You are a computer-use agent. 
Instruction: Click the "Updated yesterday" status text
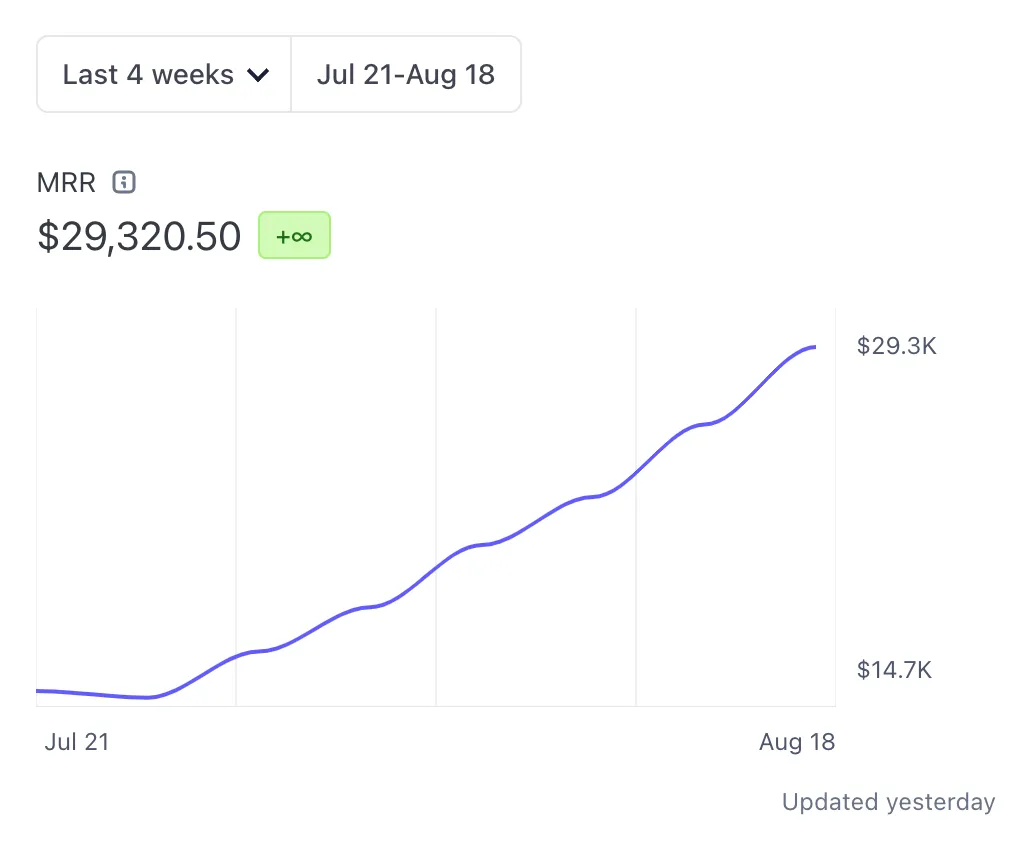[x=888, y=802]
